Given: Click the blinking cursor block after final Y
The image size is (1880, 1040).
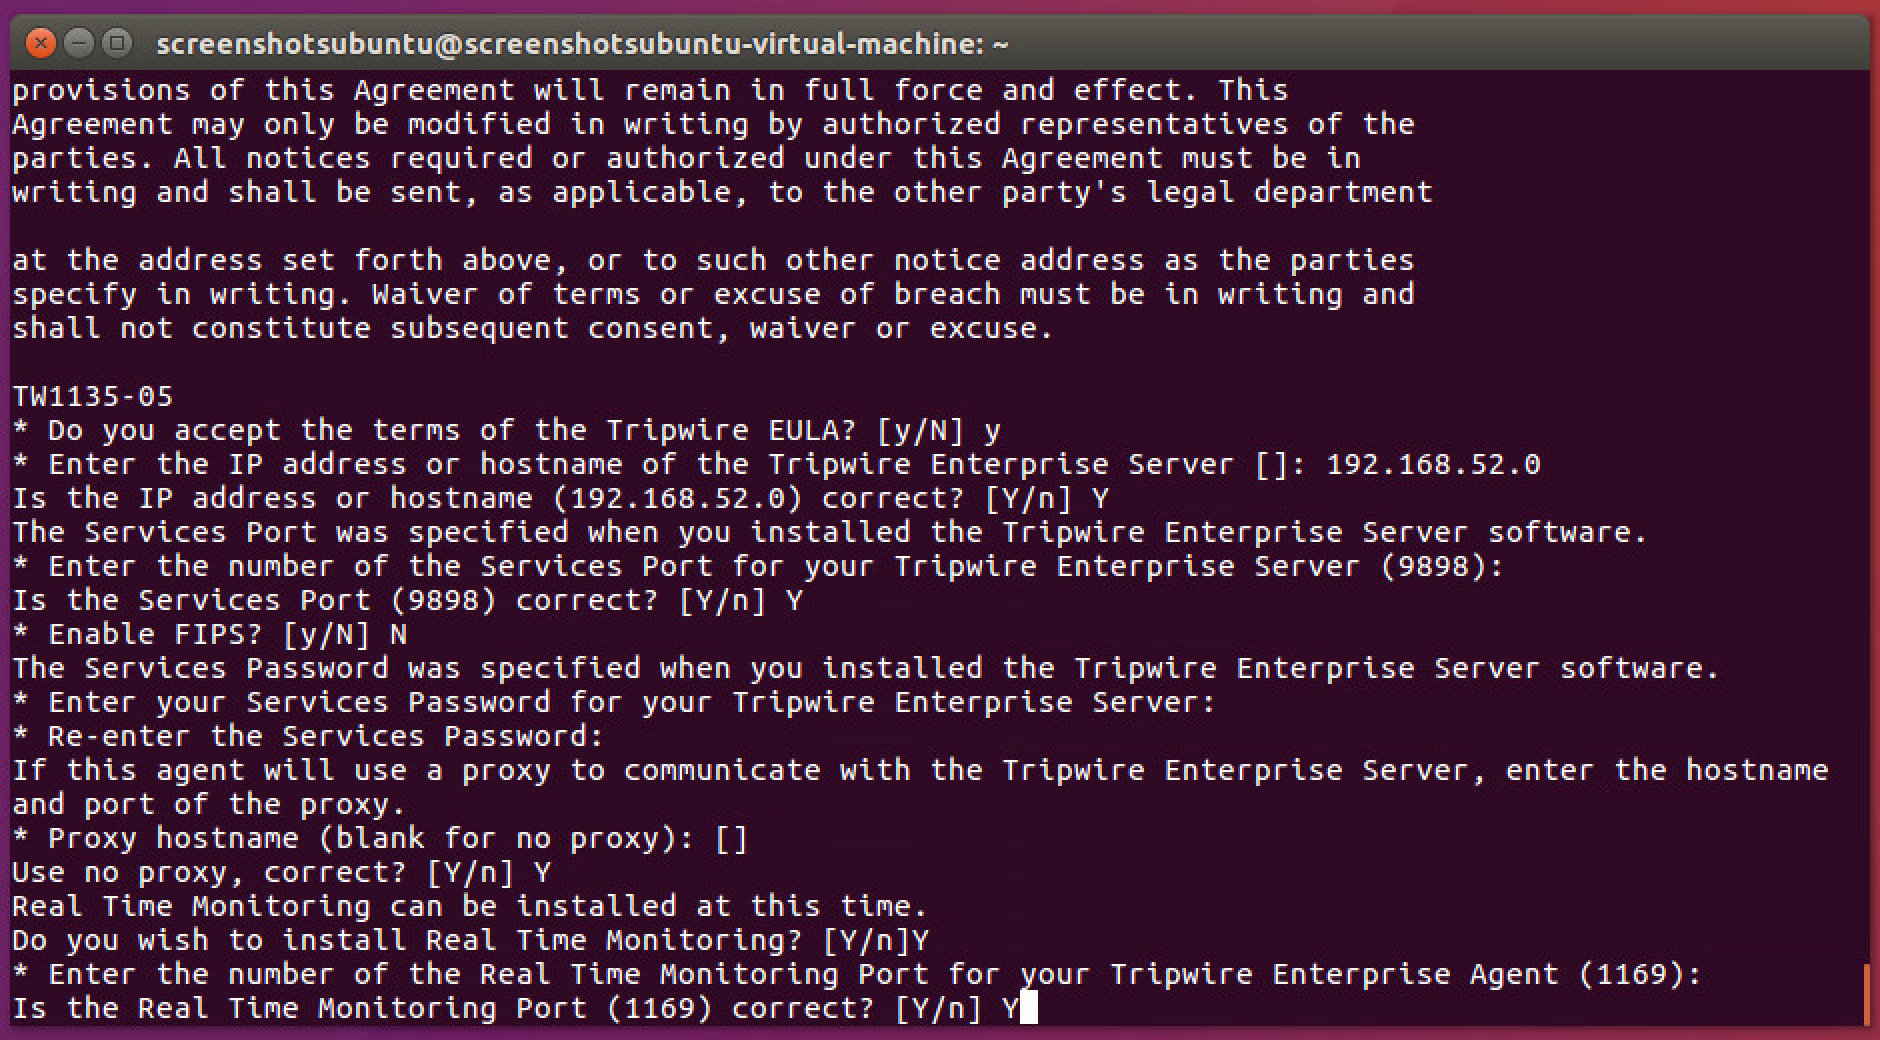Looking at the screenshot, I should [1029, 1008].
